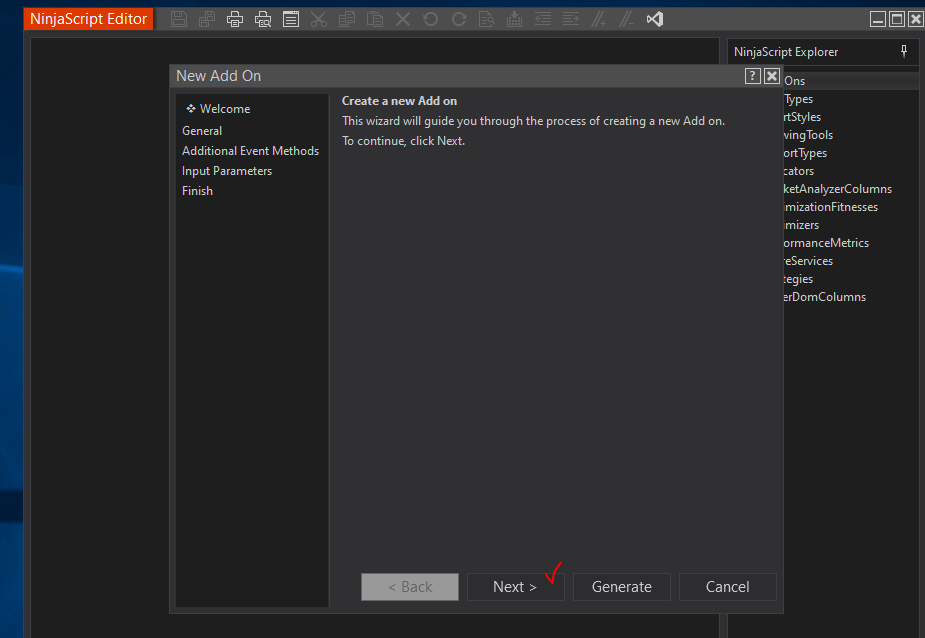Click the 'This wizard will guide you' sentence
This screenshot has width=925, height=638.
[x=533, y=121]
